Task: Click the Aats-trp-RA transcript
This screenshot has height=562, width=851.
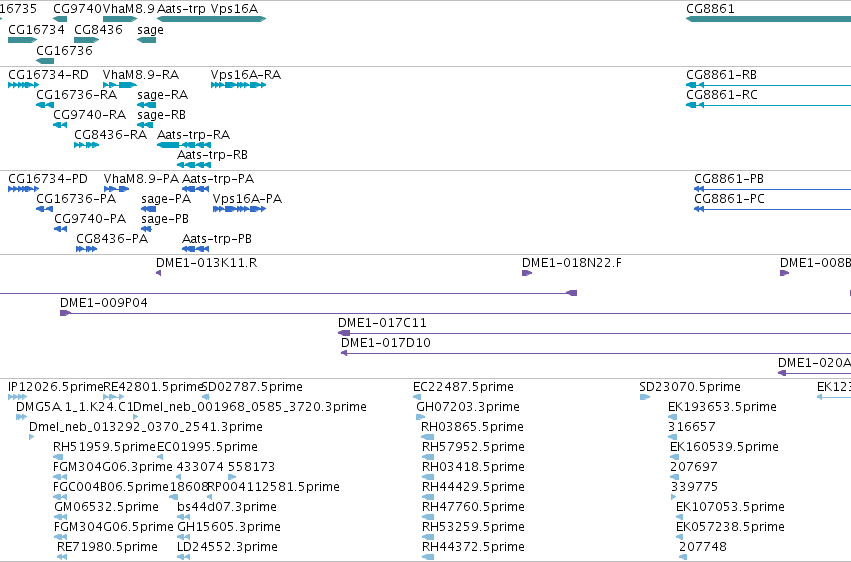Action: [184, 145]
